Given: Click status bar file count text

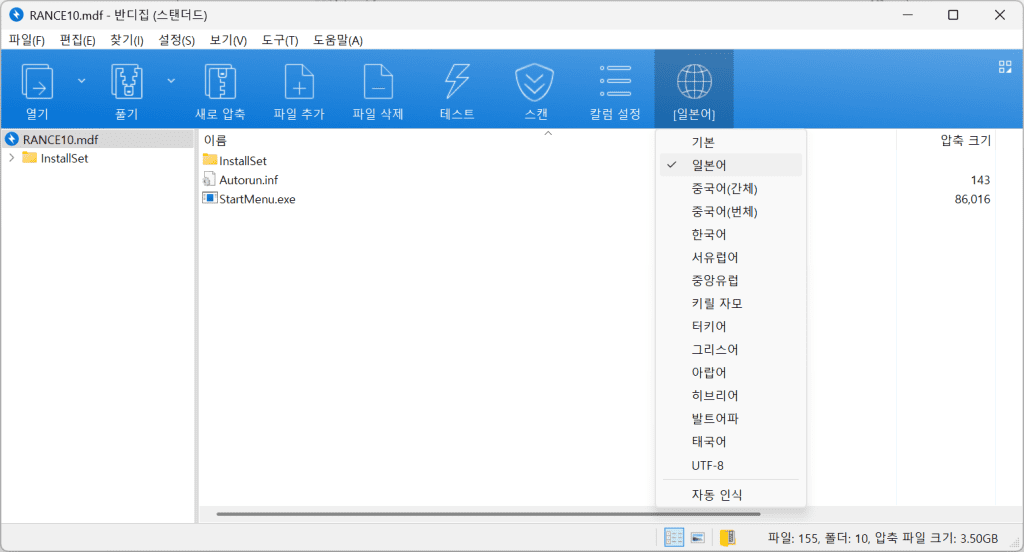Looking at the screenshot, I should [x=883, y=538].
